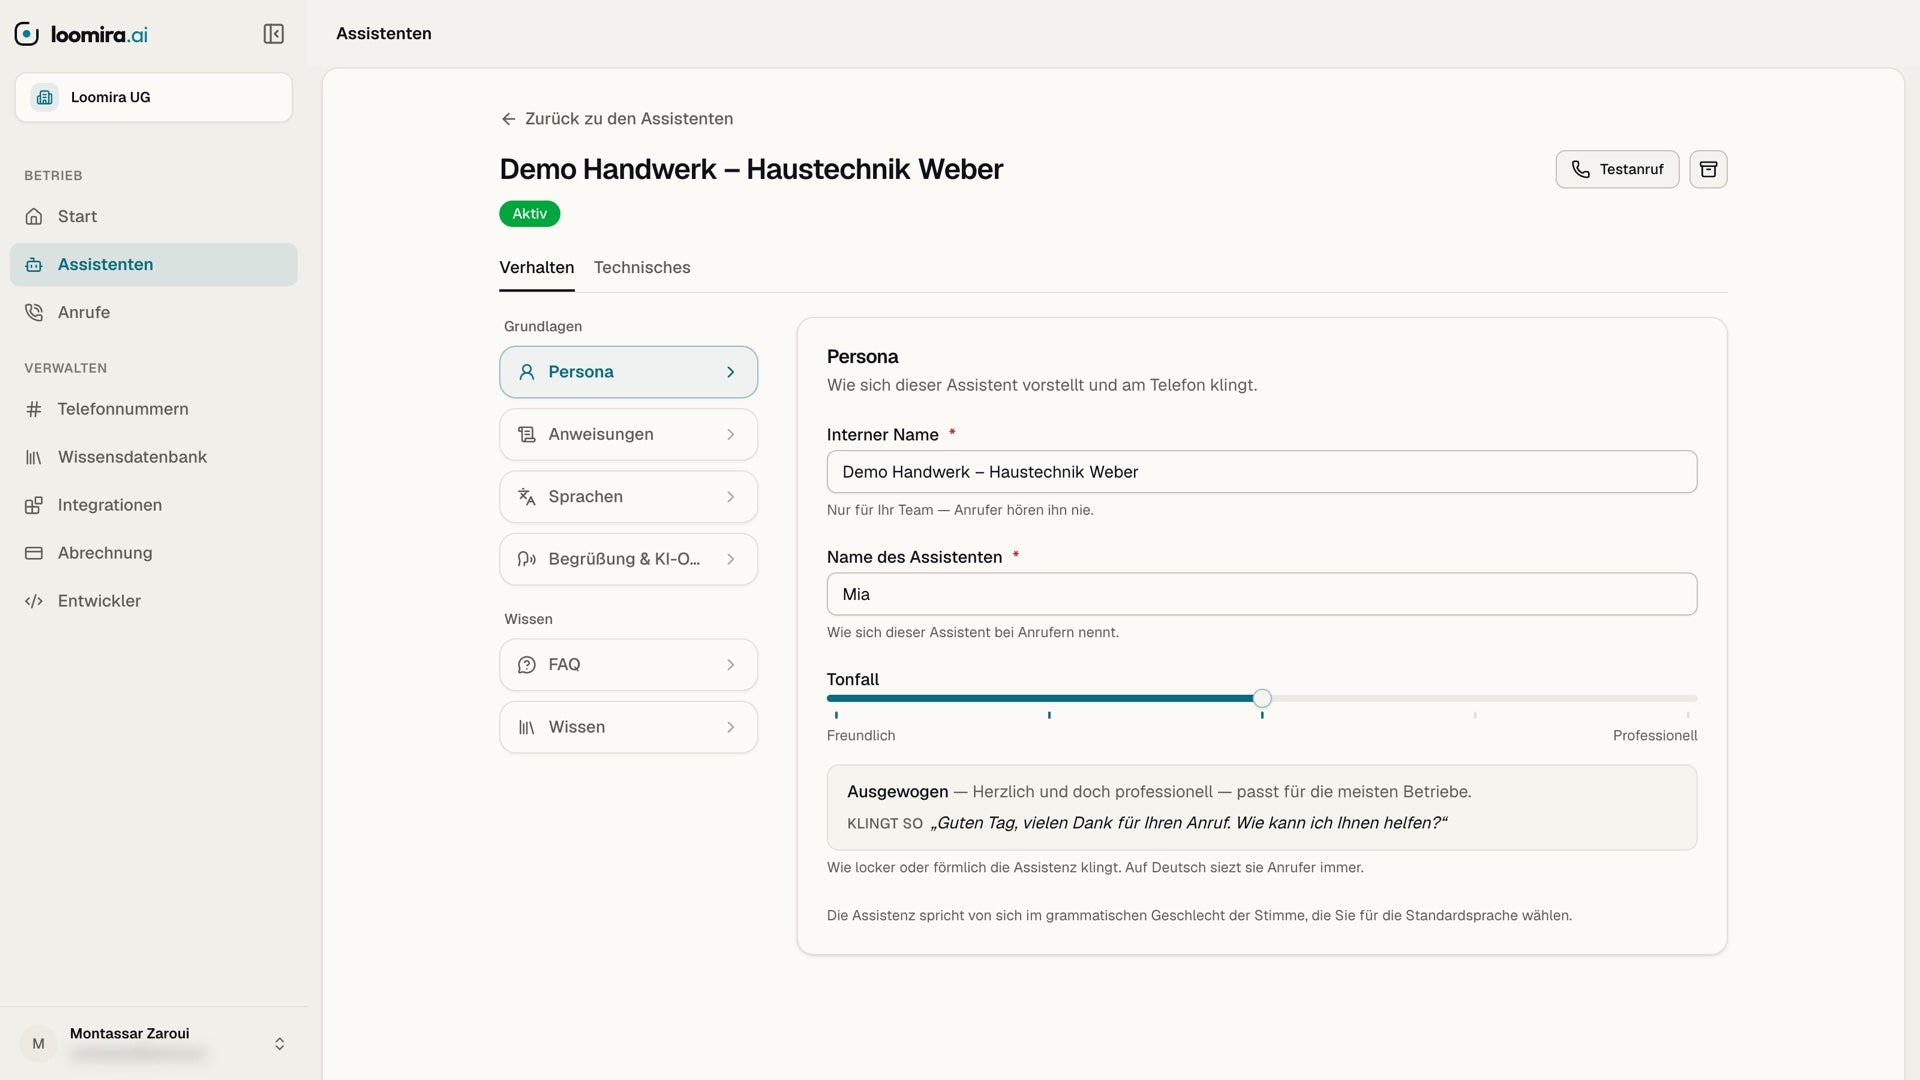Go back via Zurück zu den Assistenten

tap(617, 119)
